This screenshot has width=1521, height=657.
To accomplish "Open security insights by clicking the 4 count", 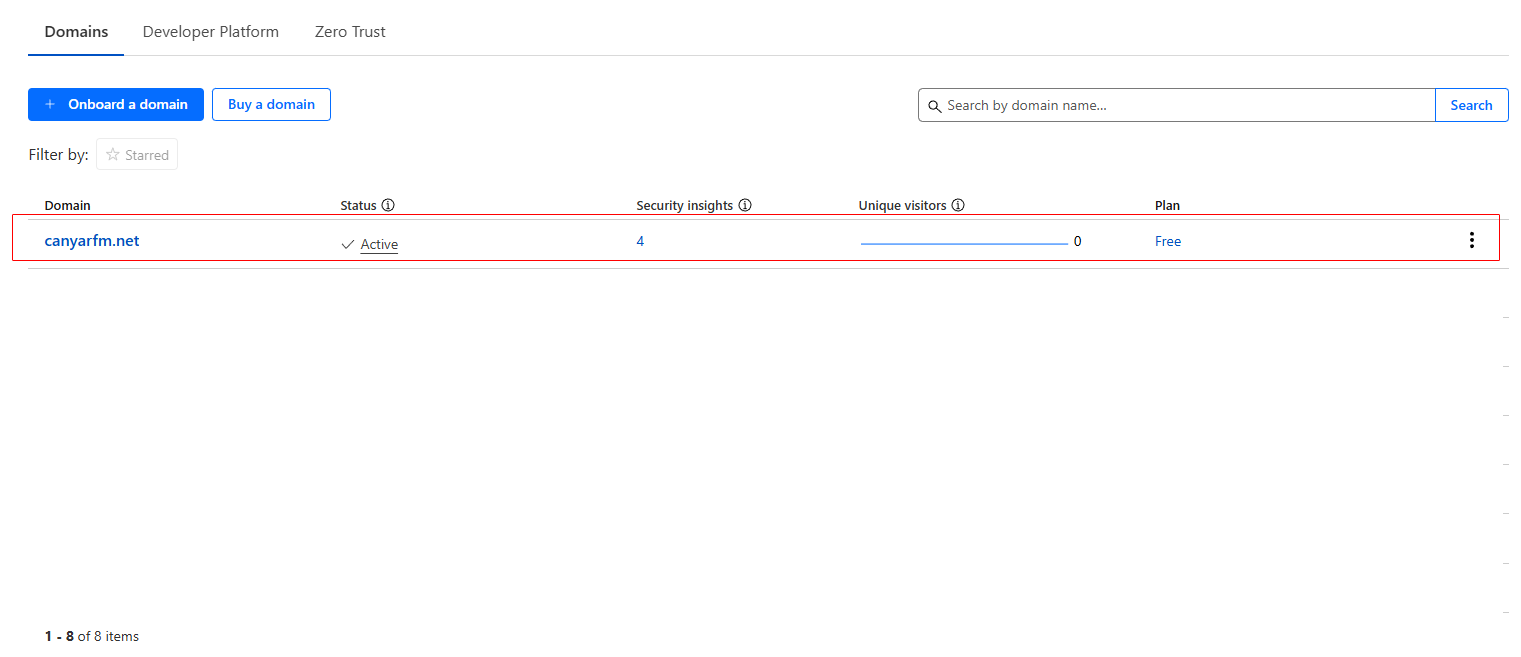I will (x=640, y=241).
